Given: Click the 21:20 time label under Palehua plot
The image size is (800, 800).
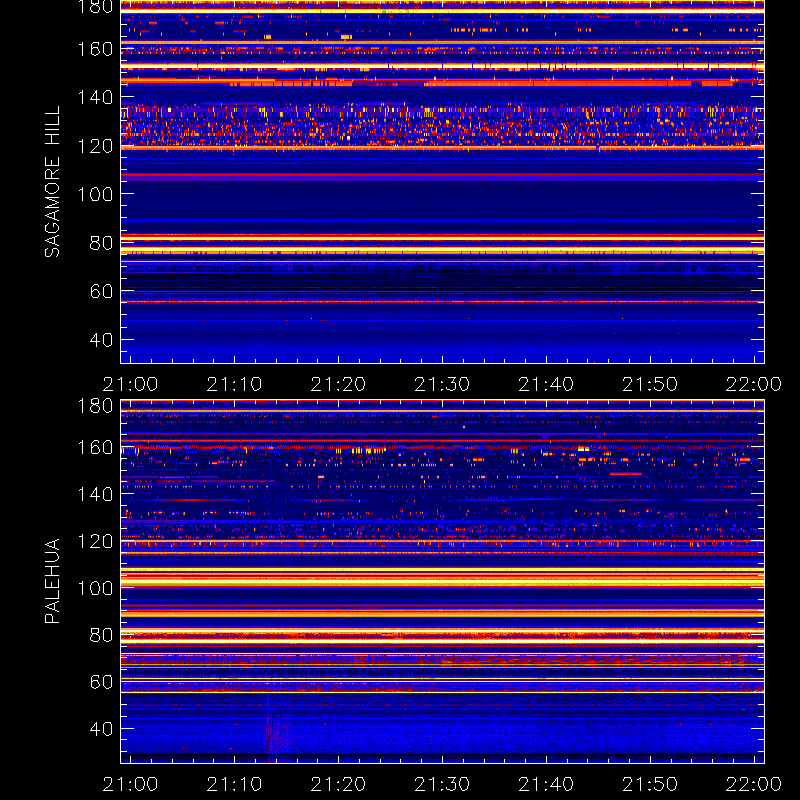Looking at the screenshot, I should coord(338,784).
